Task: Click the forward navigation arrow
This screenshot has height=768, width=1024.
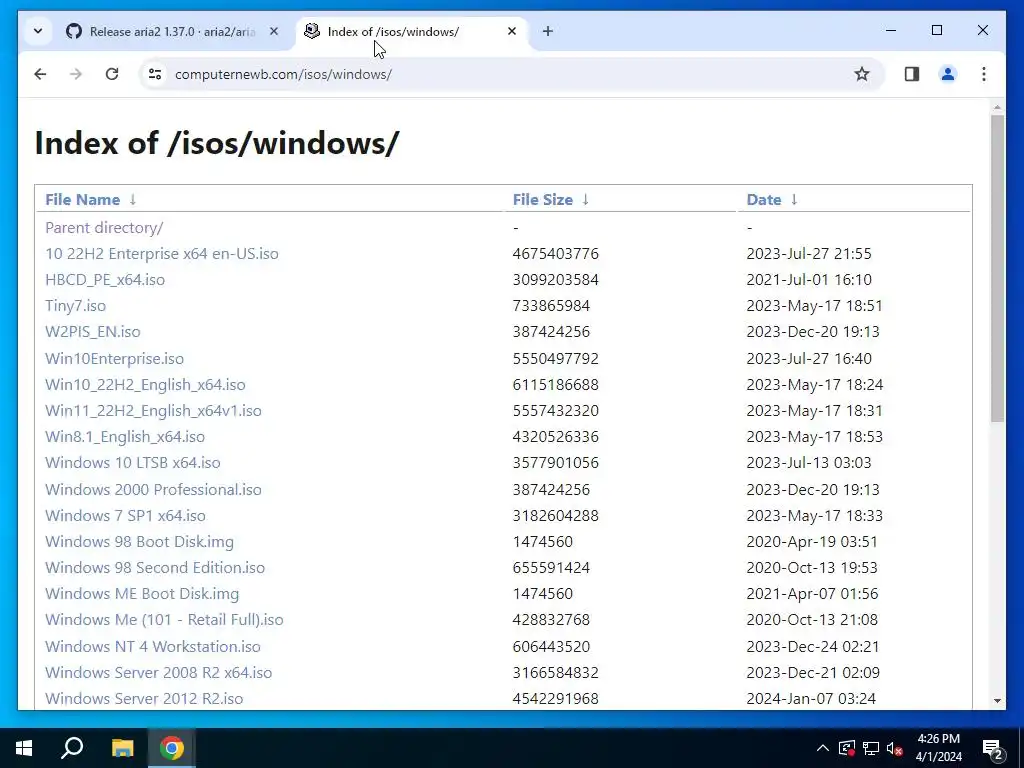Action: coord(76,74)
